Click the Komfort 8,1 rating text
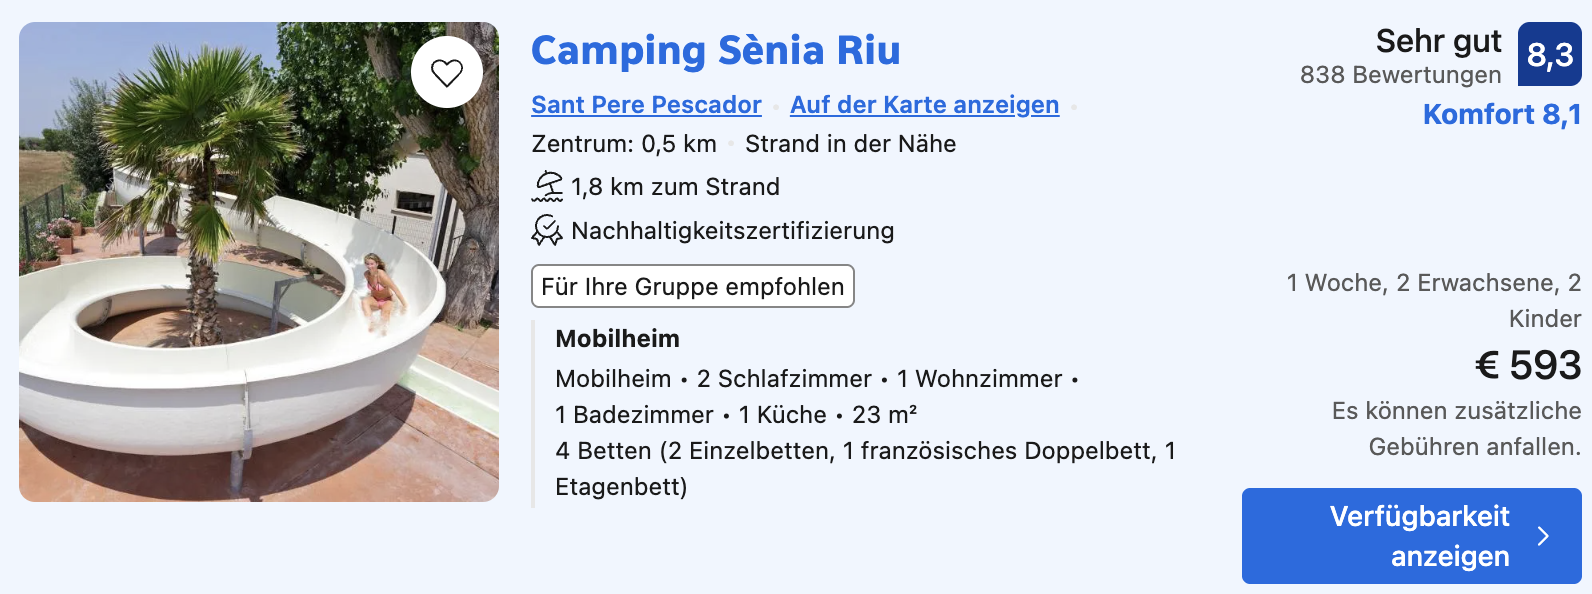Image resolution: width=1592 pixels, height=594 pixels. 1502,115
